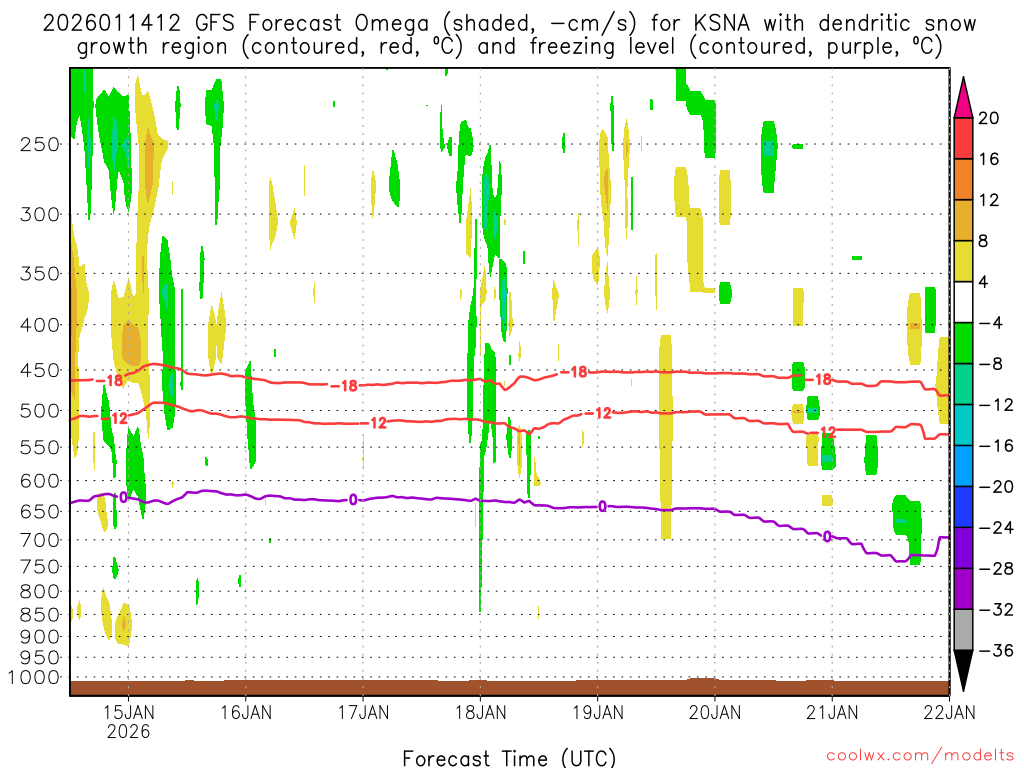Click the 500 pressure level label

click(x=40, y=411)
